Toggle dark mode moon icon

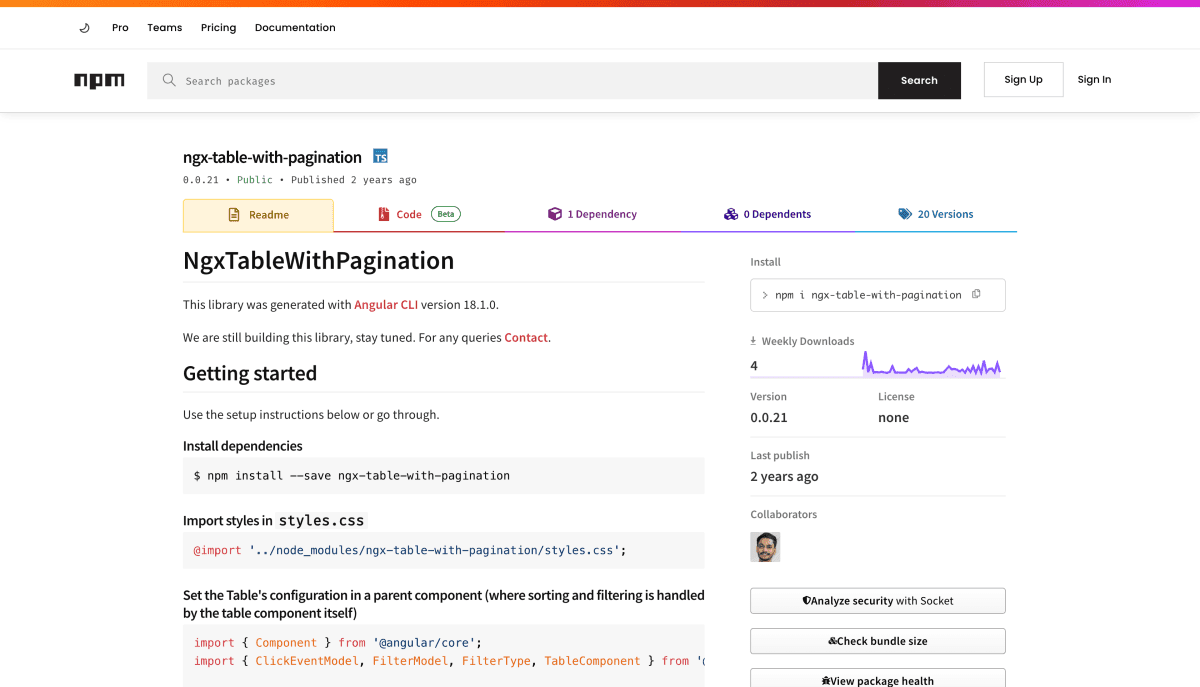pyautogui.click(x=84, y=28)
